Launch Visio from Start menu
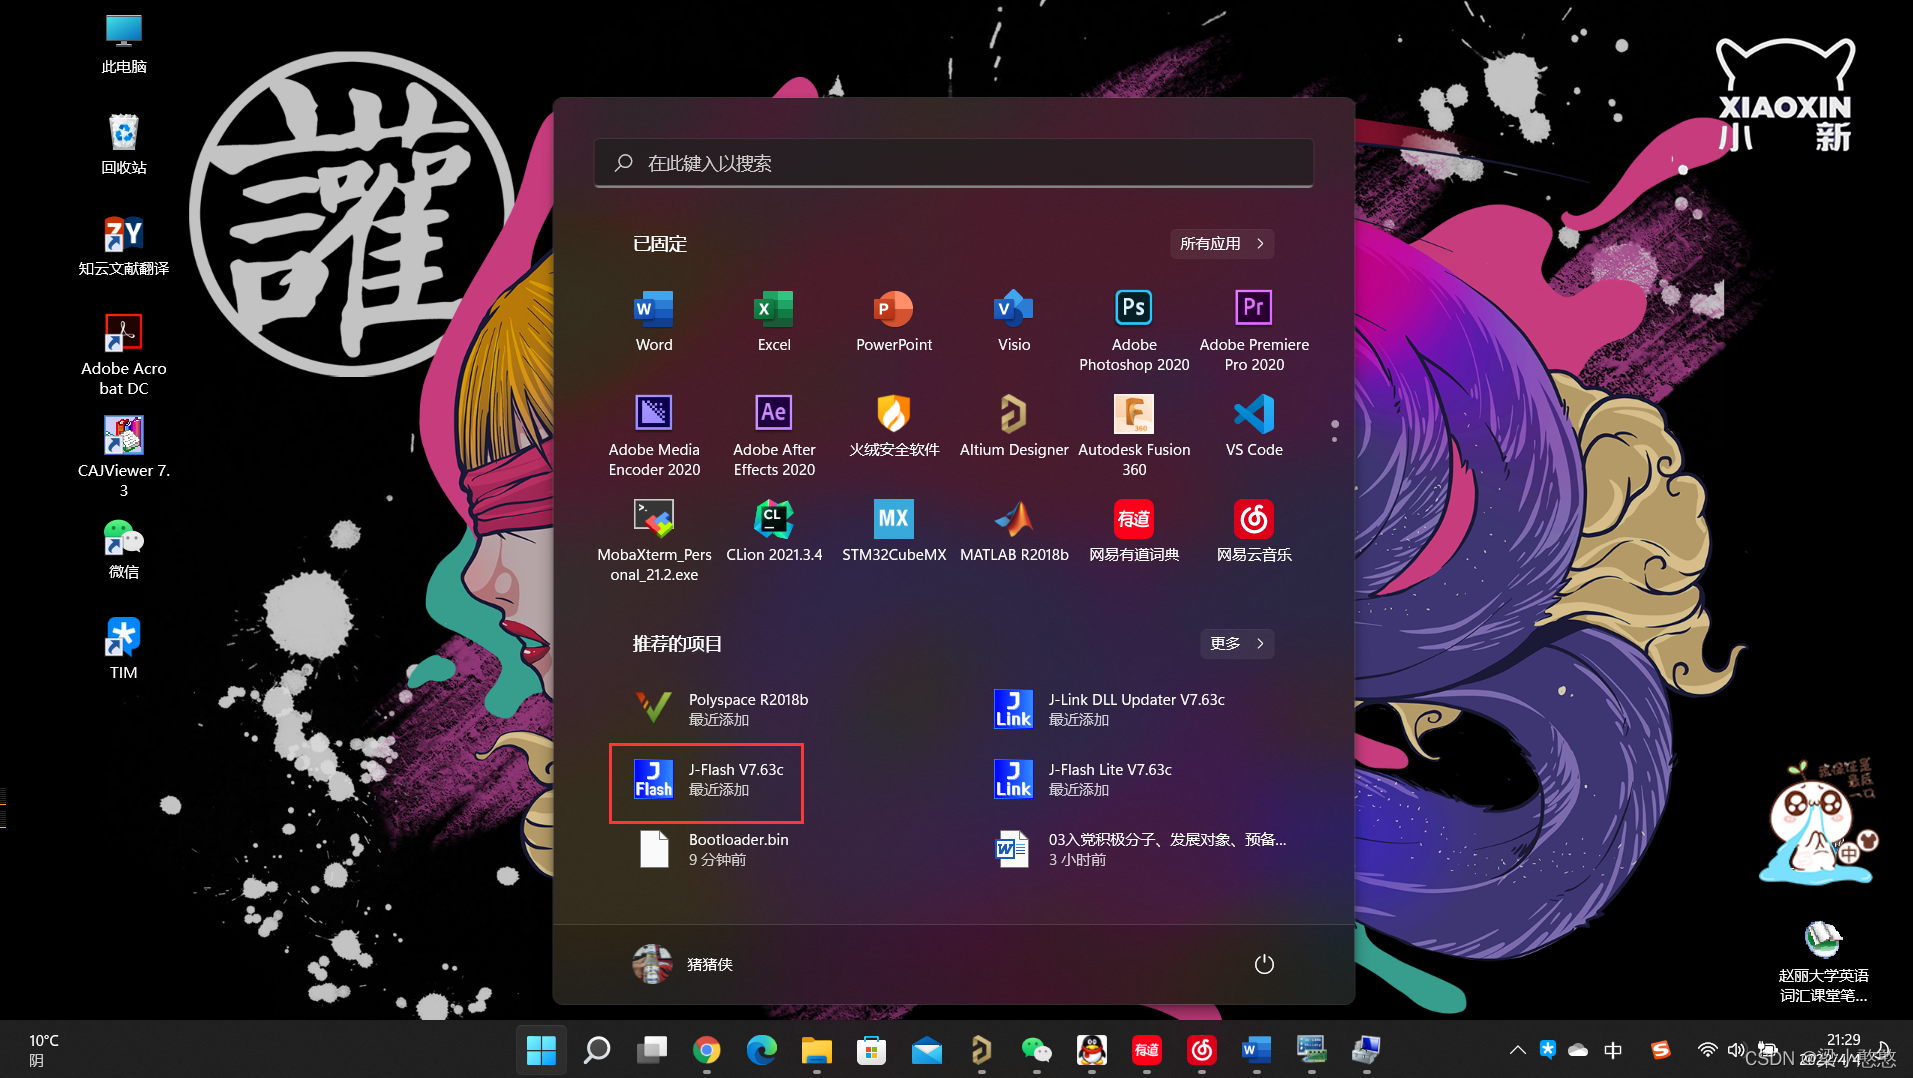 (1014, 321)
